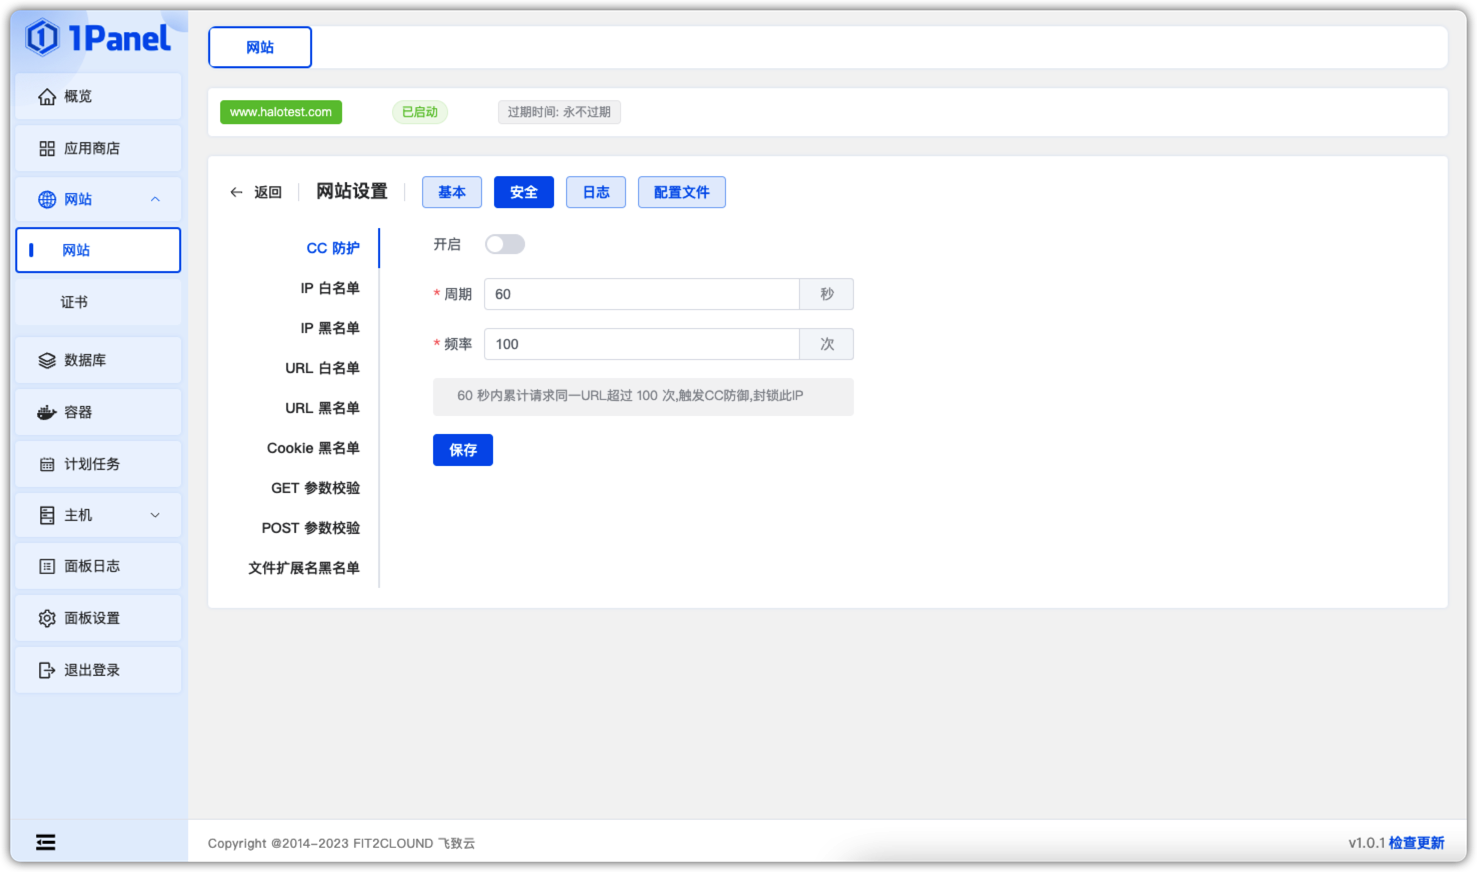Open 面板日志 log icon in sidebar
The height and width of the screenshot is (872, 1477).
46,566
